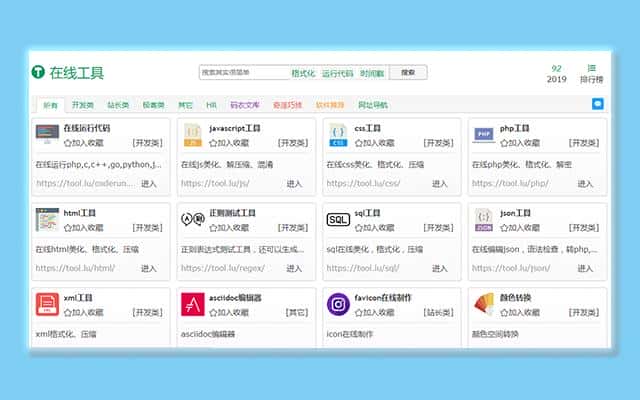The image size is (640, 400).
Task: Switch to the 极客类 tab
Action: pos(153,105)
